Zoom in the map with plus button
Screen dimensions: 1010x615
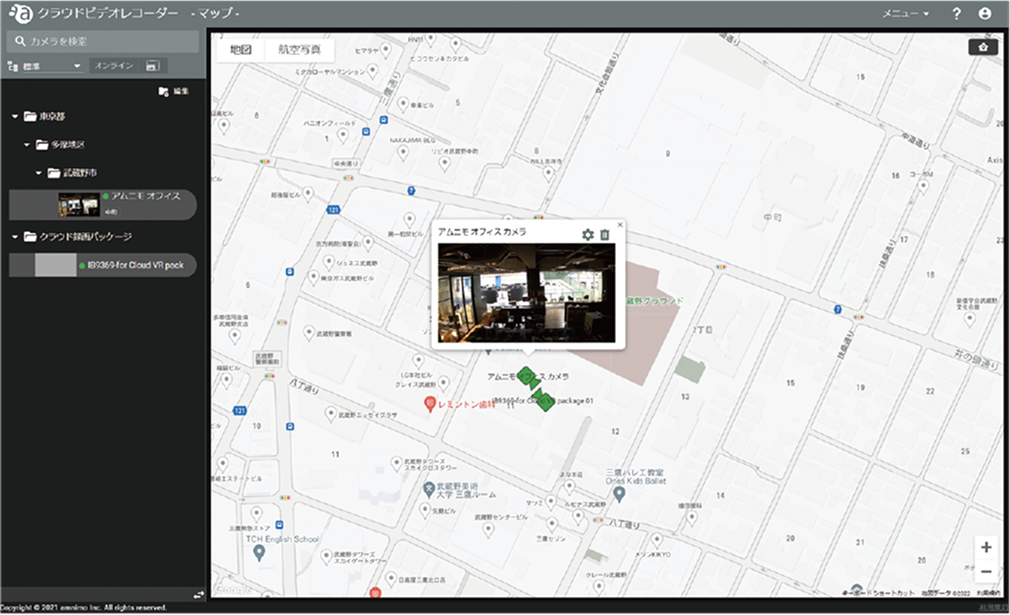[986, 547]
